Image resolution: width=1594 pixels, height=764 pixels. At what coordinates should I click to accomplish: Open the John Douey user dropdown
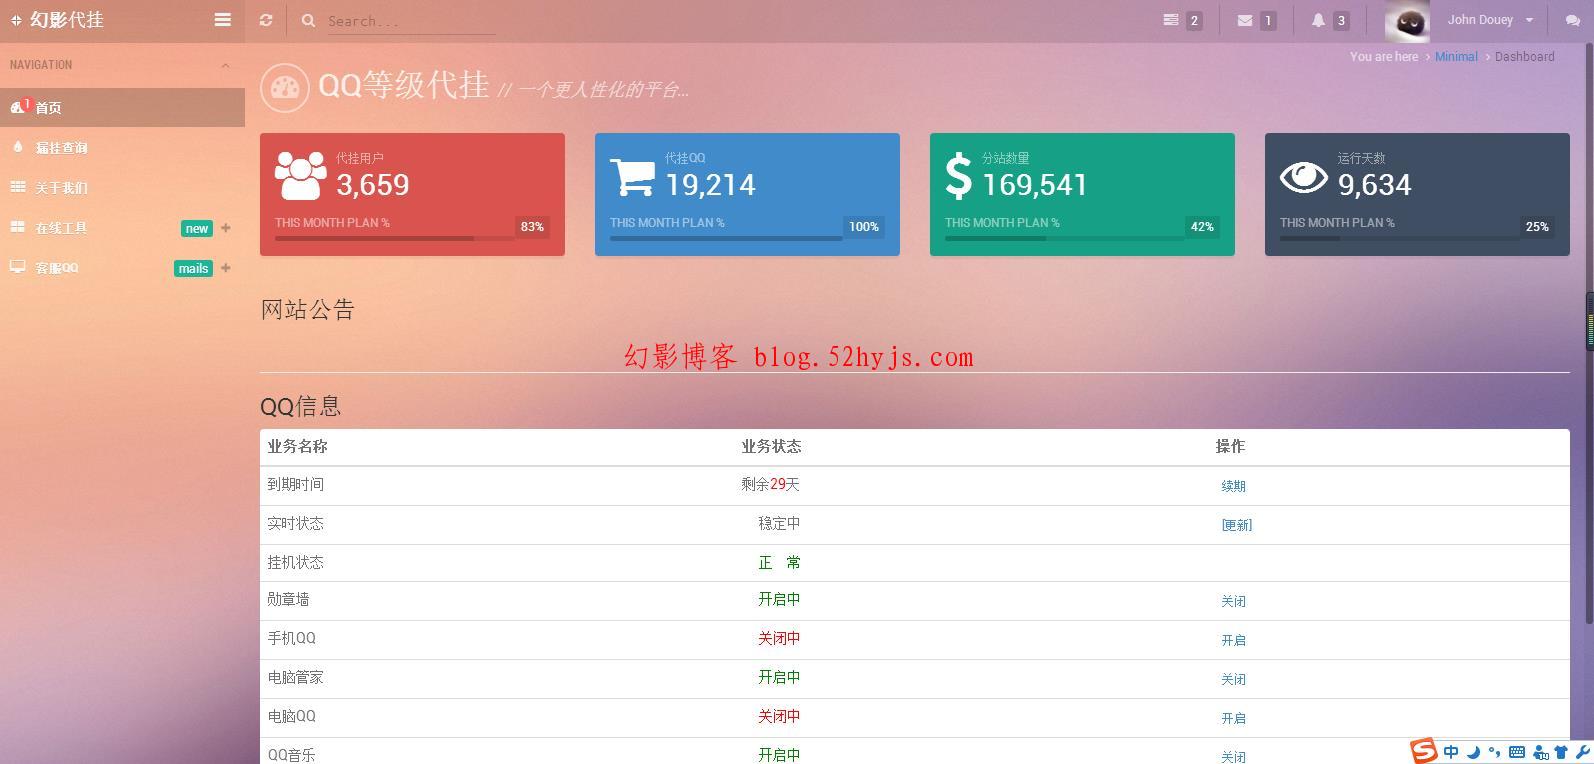coord(1489,20)
